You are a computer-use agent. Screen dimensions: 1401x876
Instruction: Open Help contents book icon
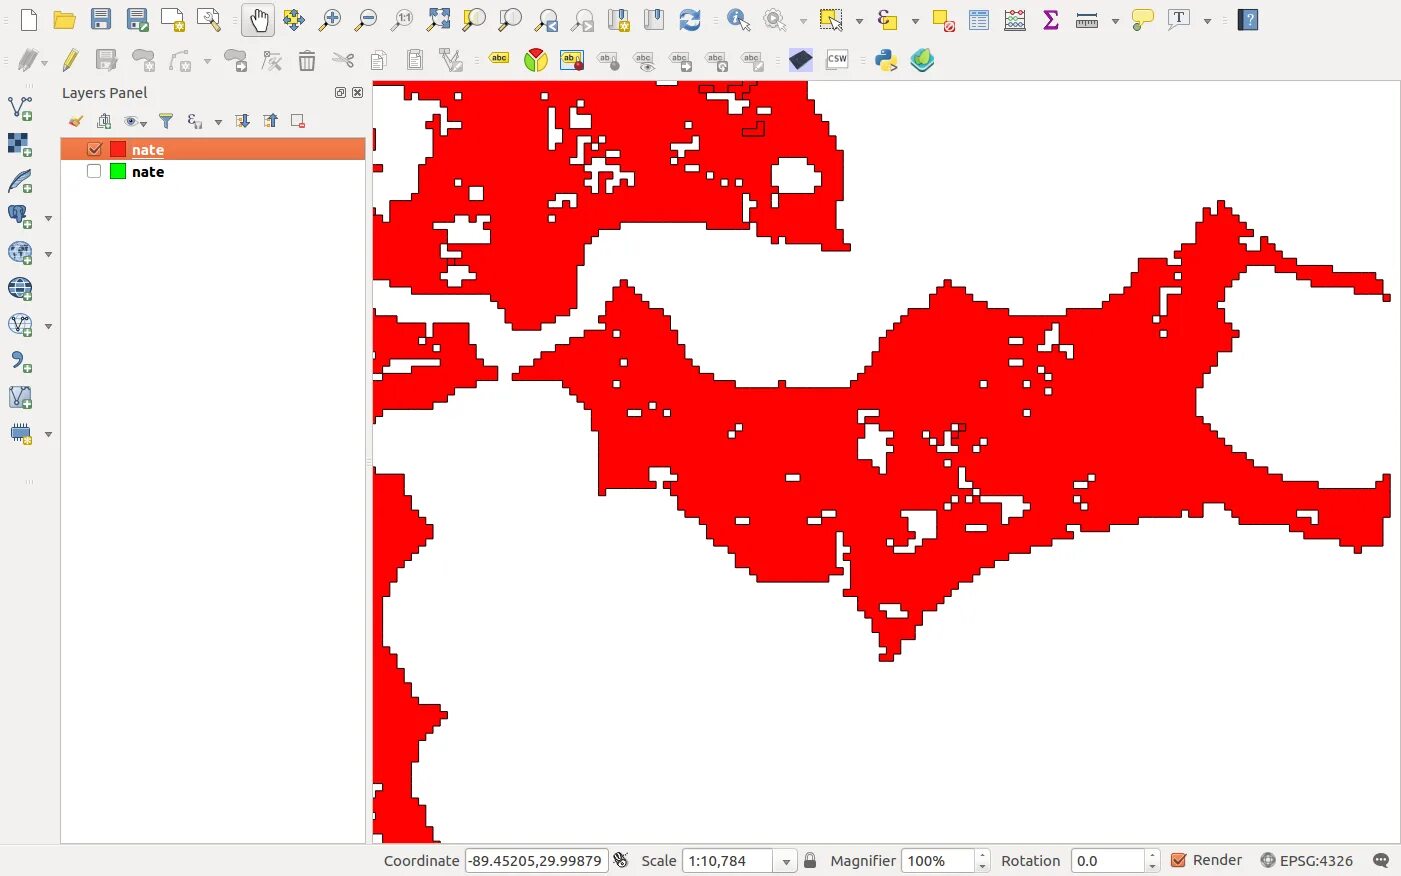tap(1248, 20)
